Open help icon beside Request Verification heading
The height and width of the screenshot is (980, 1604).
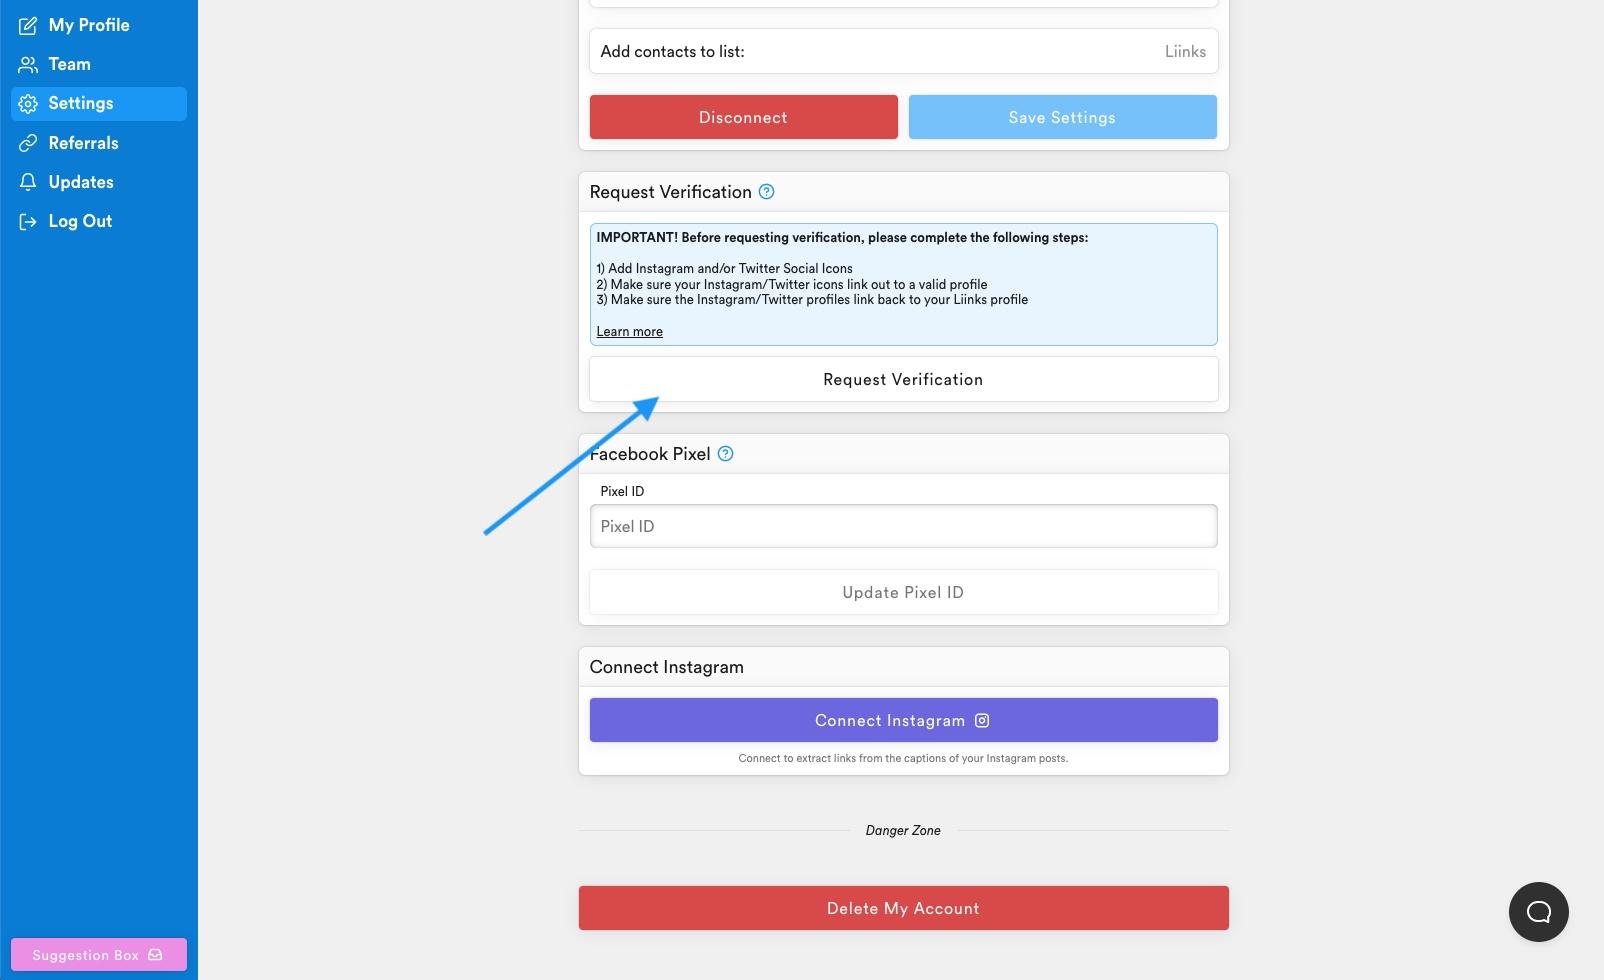(x=766, y=192)
